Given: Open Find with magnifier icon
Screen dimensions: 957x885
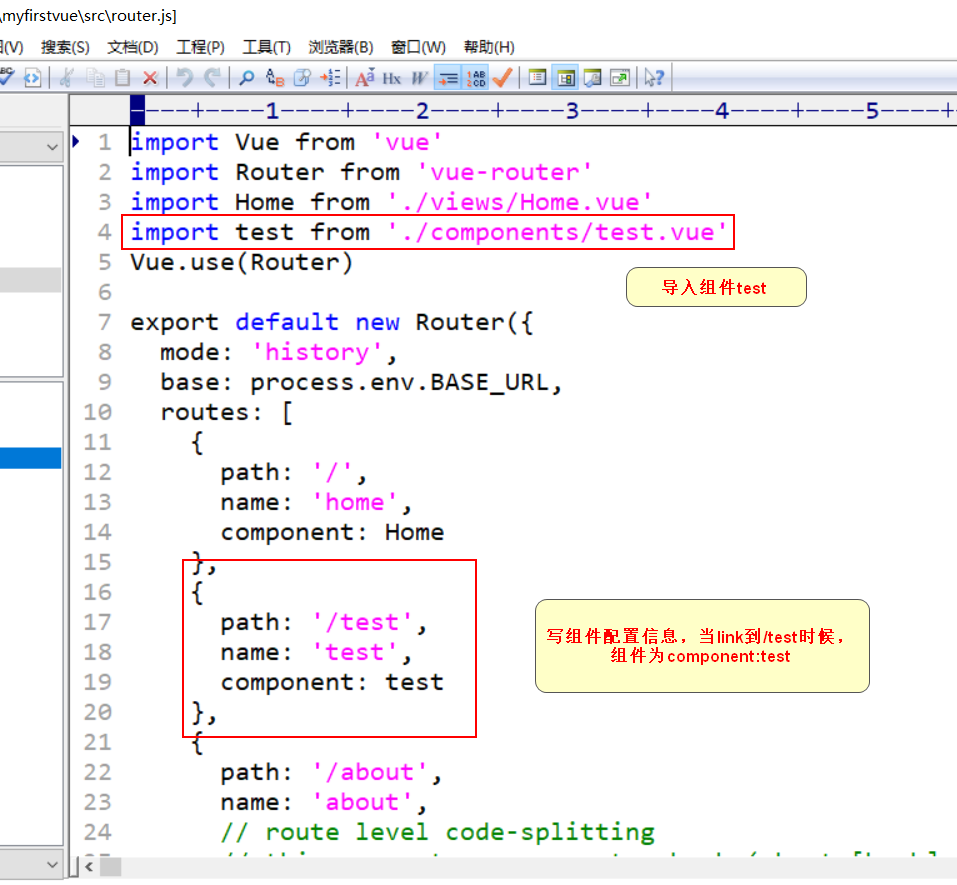Looking at the screenshot, I should point(247,78).
